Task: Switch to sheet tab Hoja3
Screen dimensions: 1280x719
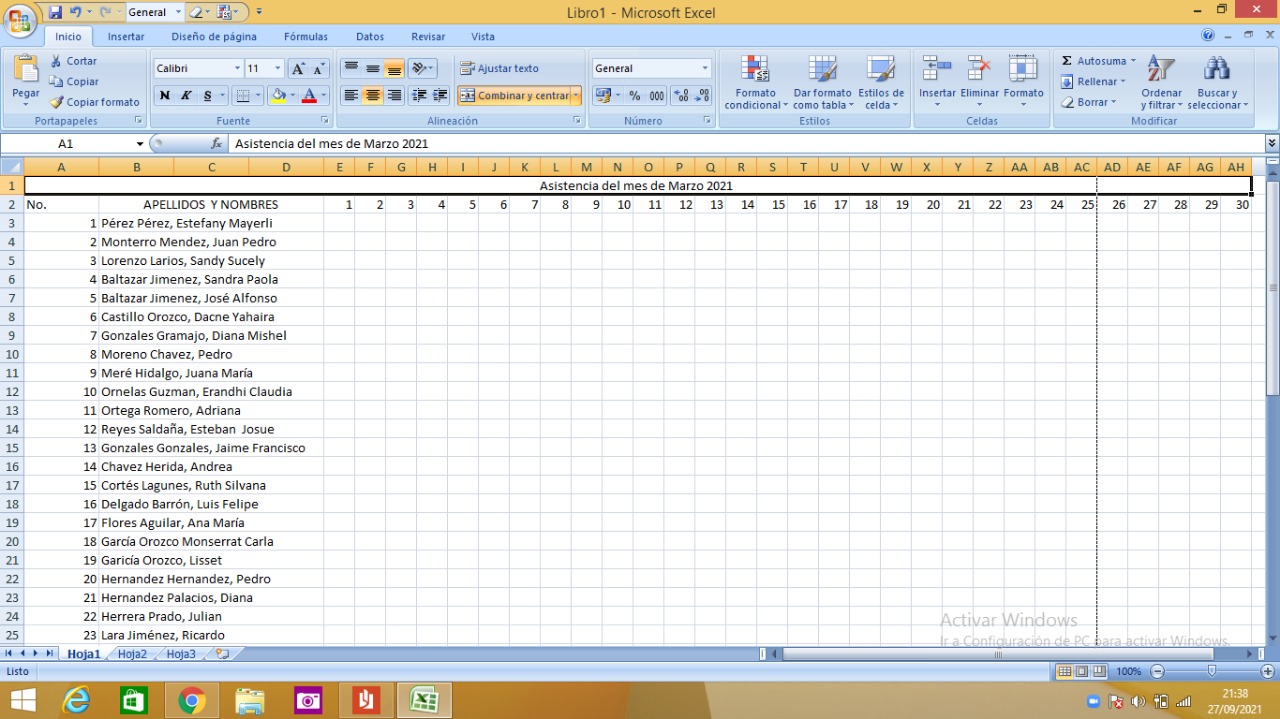Action: tap(181, 654)
